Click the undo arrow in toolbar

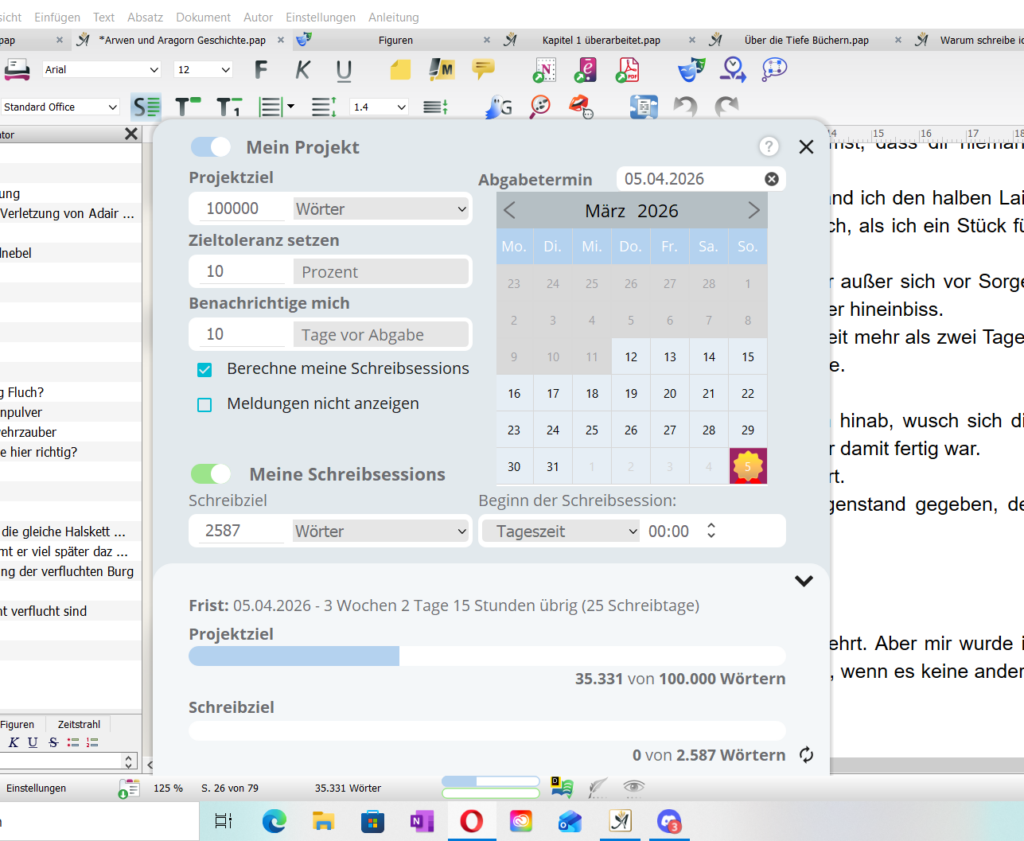(685, 106)
